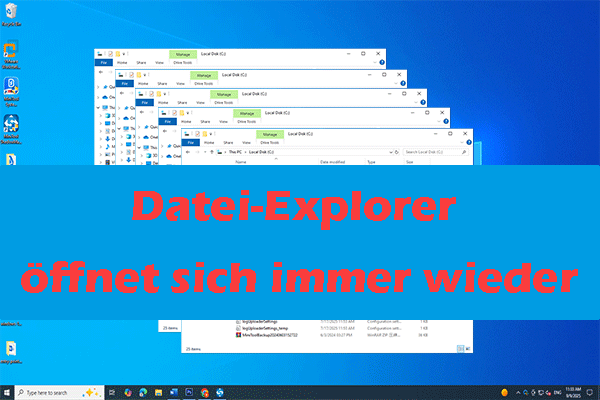This screenshot has height=400, width=600.
Task: Open Microsoft Edge from the taskbar
Action: pos(143,392)
